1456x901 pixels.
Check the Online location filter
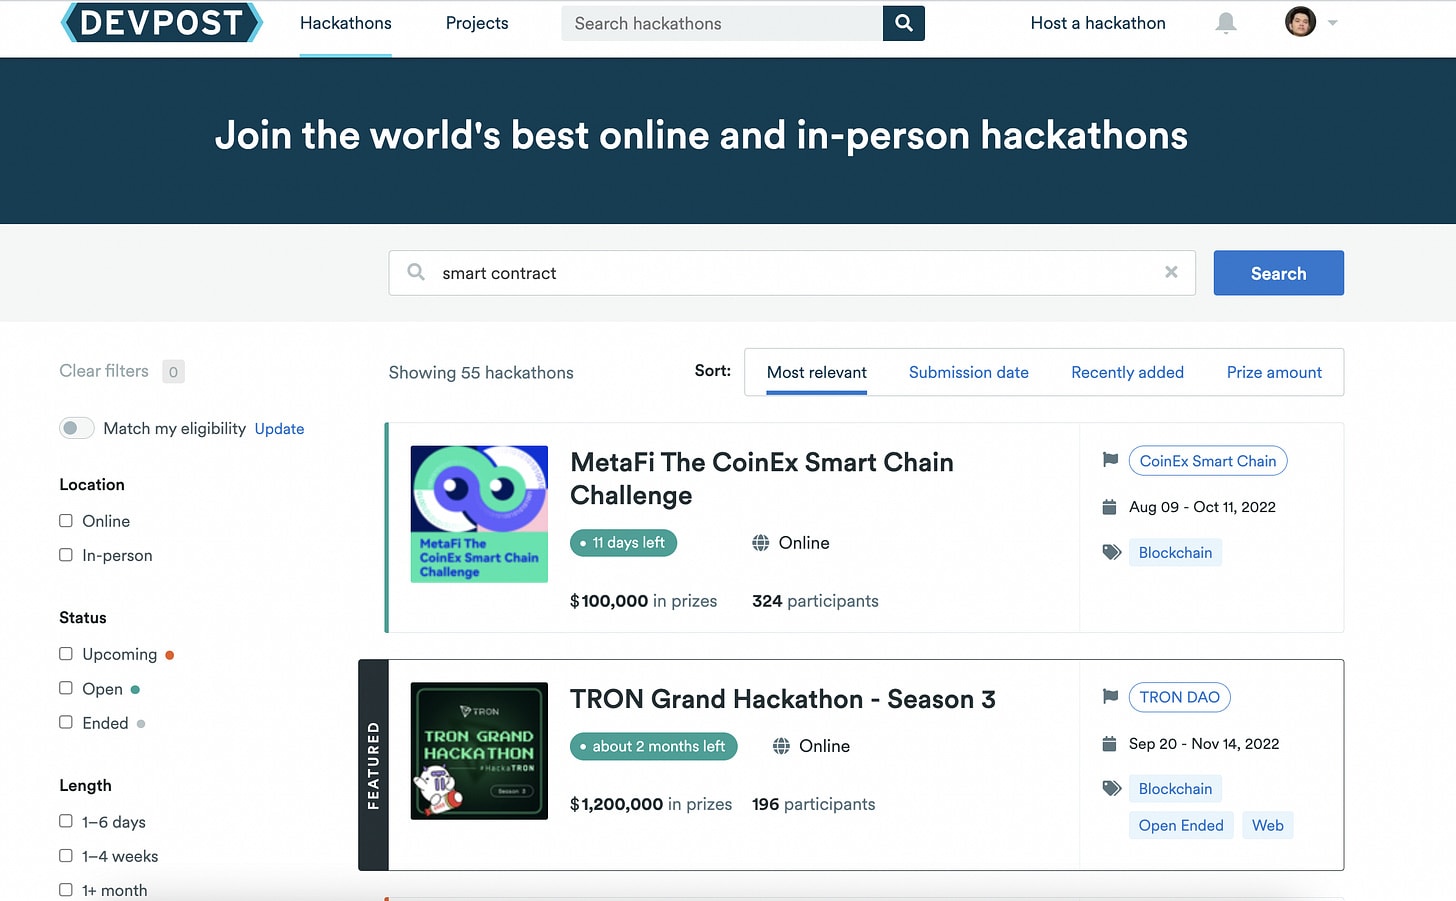coord(66,521)
